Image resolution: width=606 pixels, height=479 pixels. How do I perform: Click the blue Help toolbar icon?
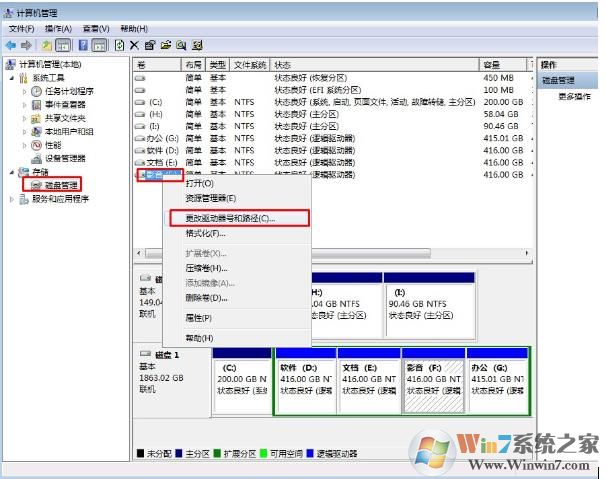(x=81, y=45)
